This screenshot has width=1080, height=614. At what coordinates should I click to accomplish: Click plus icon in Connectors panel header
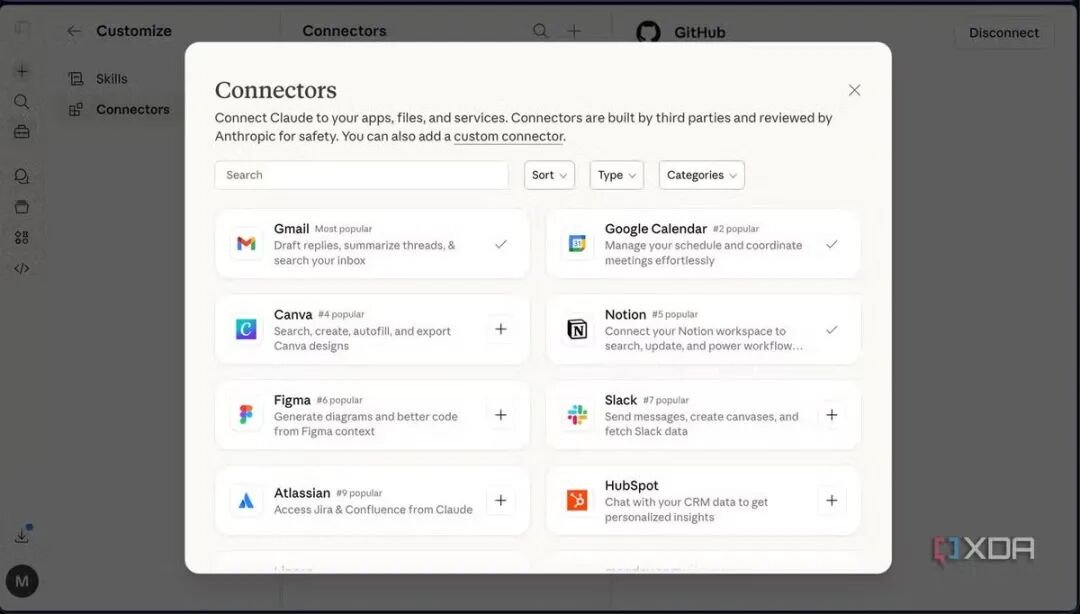pos(574,30)
